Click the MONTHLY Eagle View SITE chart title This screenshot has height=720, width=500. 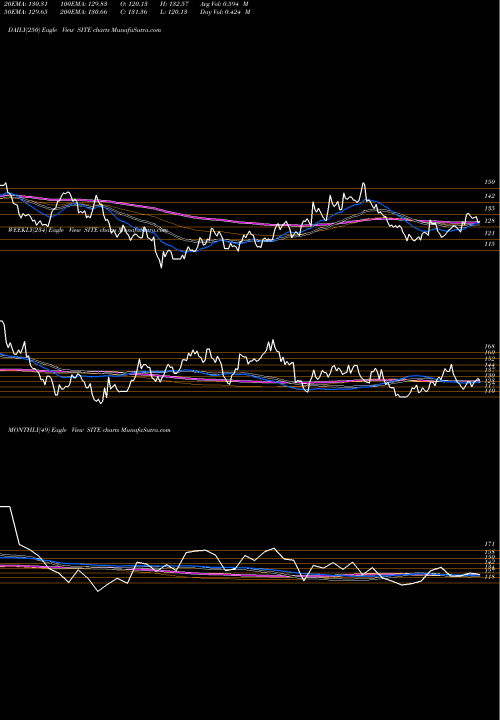point(89,430)
